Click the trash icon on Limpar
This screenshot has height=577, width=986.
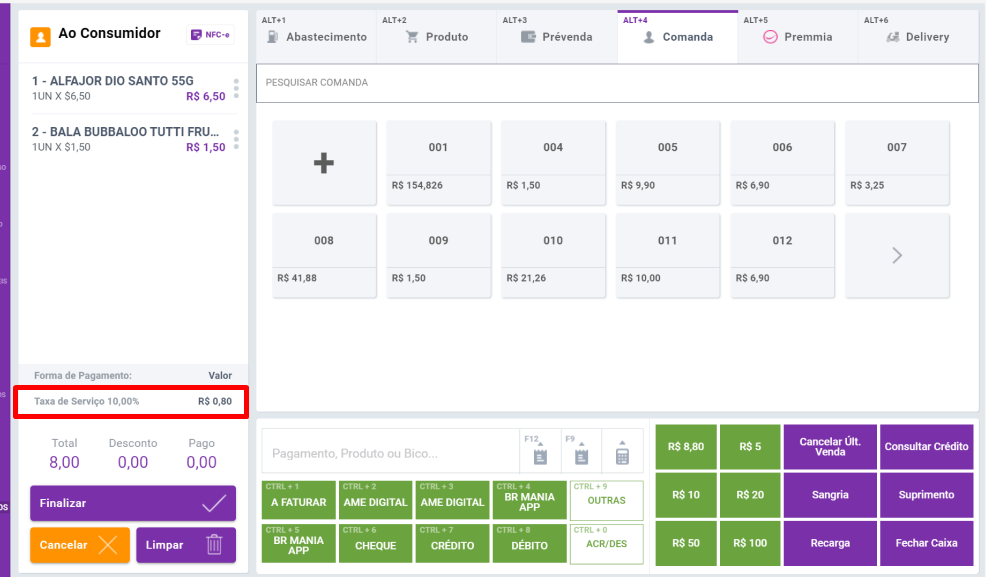click(x=214, y=545)
